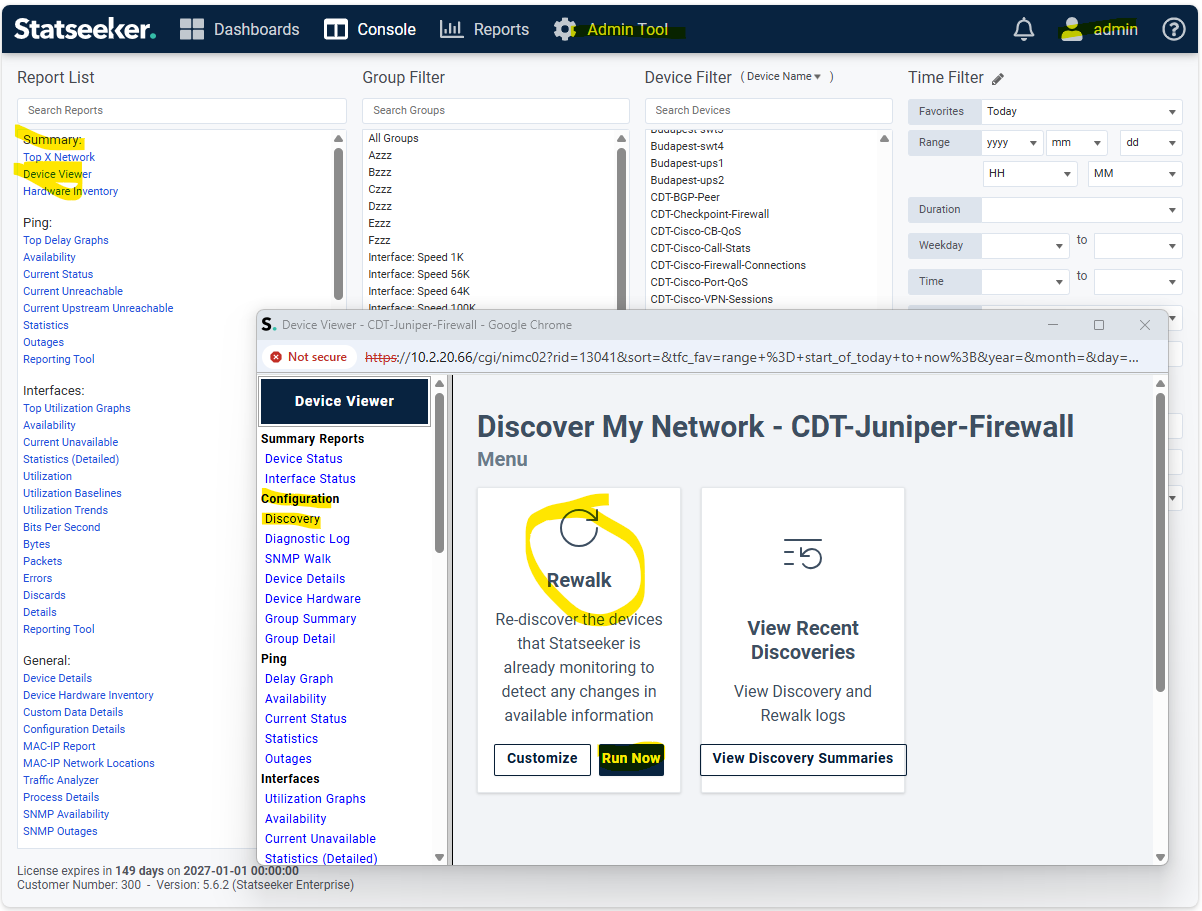Open SNMP Walk in sidebar
Screen dimensions: 1202x911
pyautogui.click(x=298, y=559)
